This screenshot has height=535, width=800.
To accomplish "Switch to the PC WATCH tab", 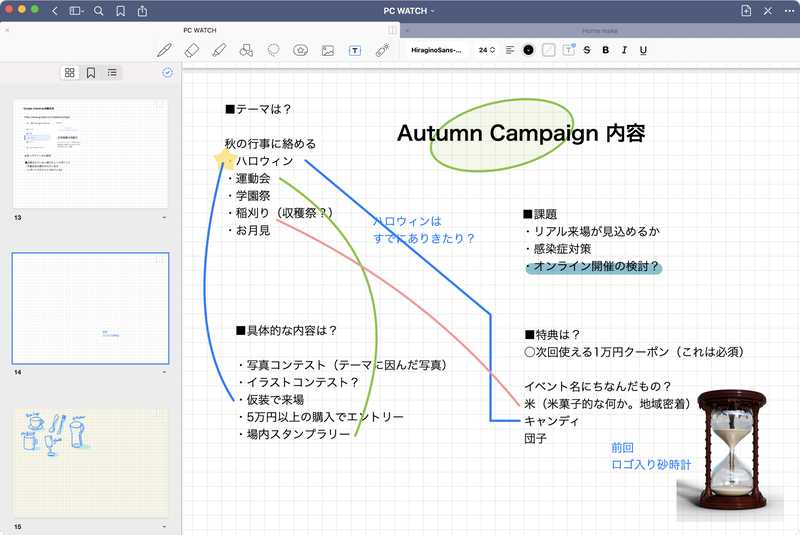I will [x=200, y=30].
